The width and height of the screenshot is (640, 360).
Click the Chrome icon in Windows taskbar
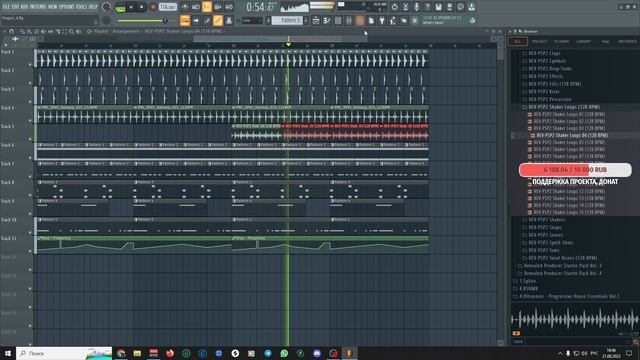coord(121,353)
